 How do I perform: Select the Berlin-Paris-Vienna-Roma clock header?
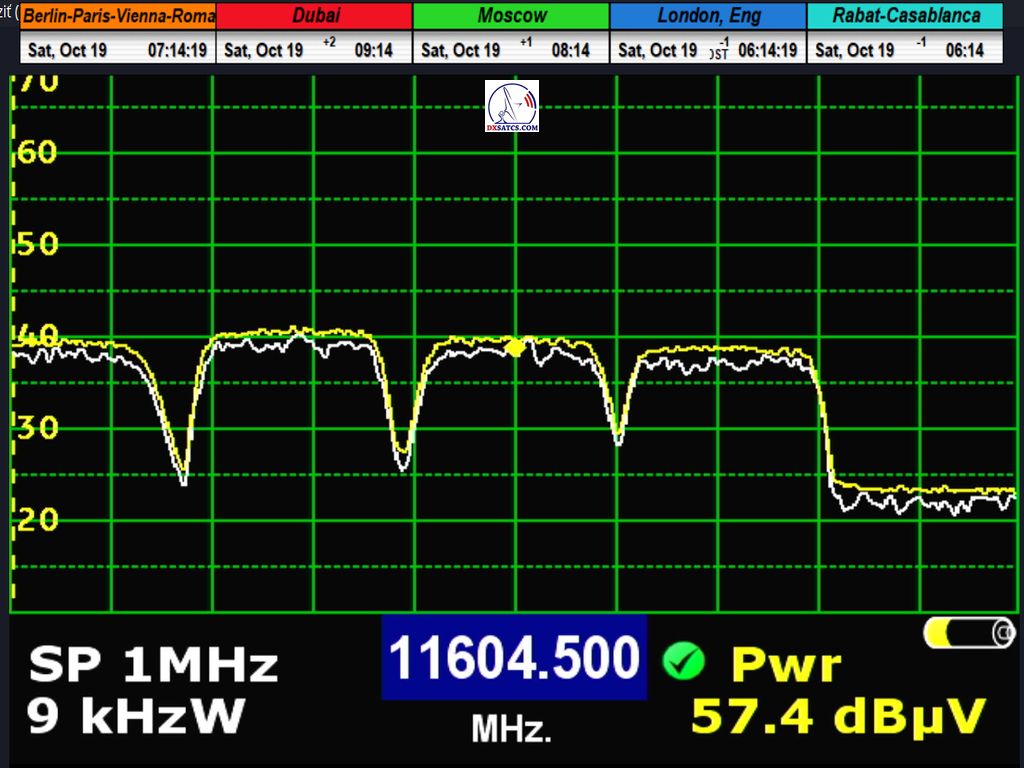(118, 16)
